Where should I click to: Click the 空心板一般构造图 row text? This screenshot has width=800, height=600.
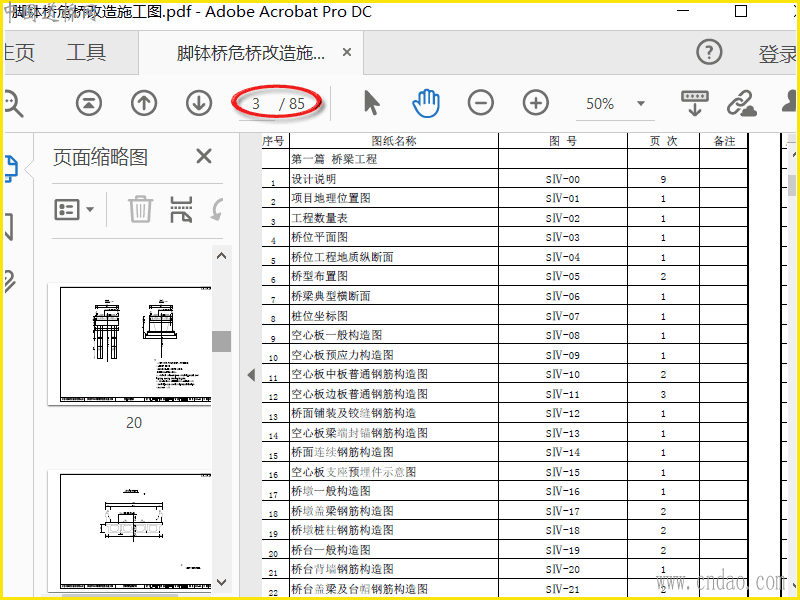(x=336, y=335)
